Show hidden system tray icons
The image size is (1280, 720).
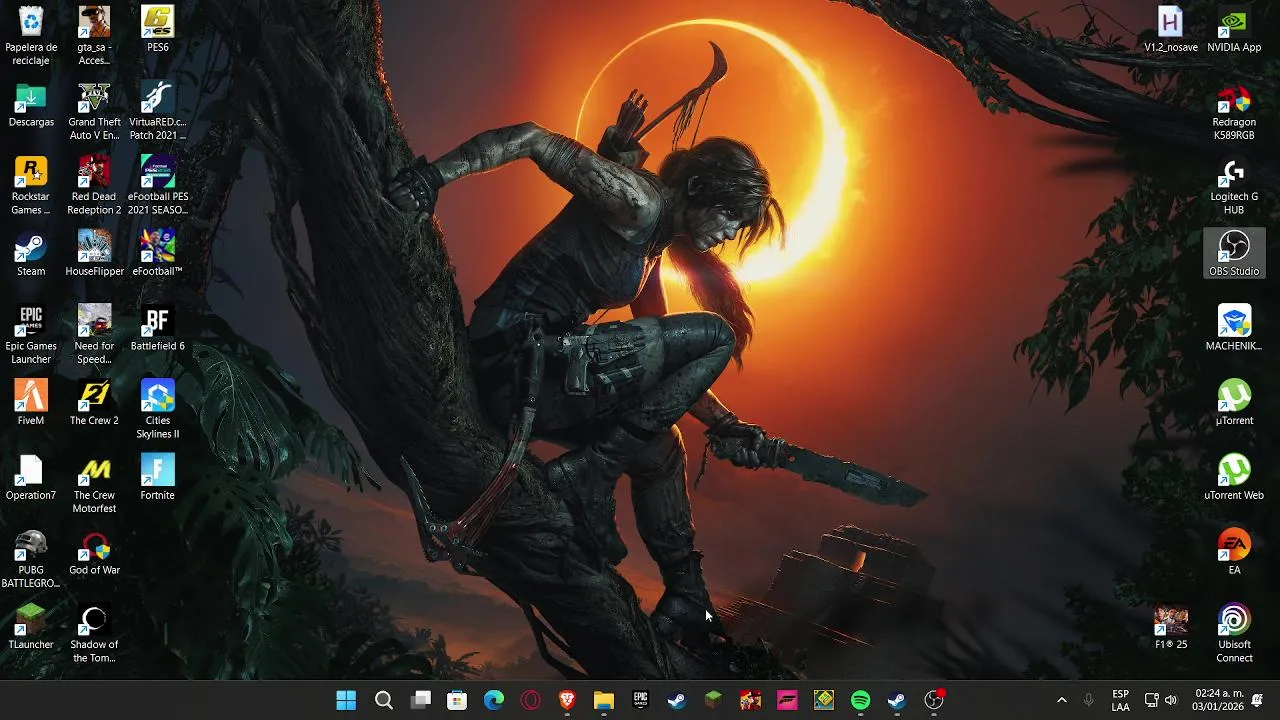(1061, 700)
